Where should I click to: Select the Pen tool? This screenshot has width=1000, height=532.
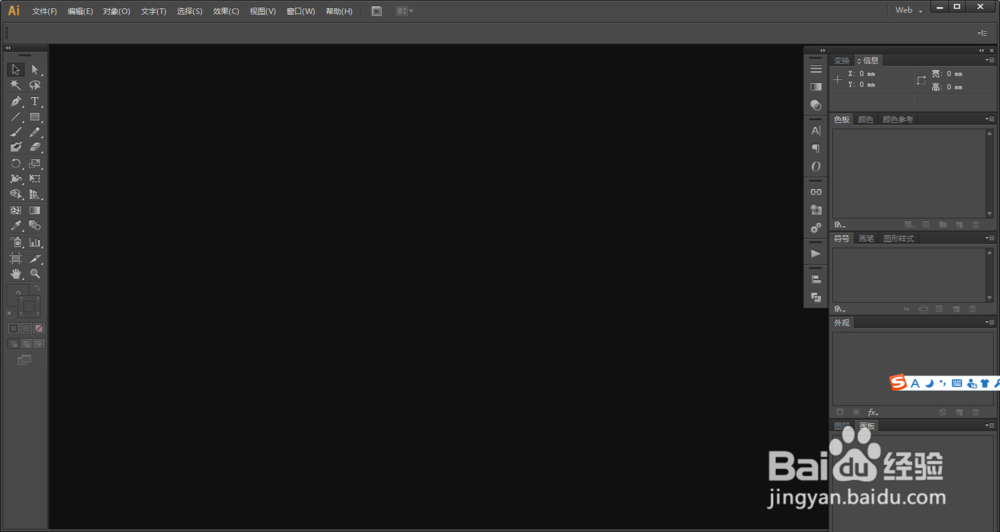coord(16,101)
